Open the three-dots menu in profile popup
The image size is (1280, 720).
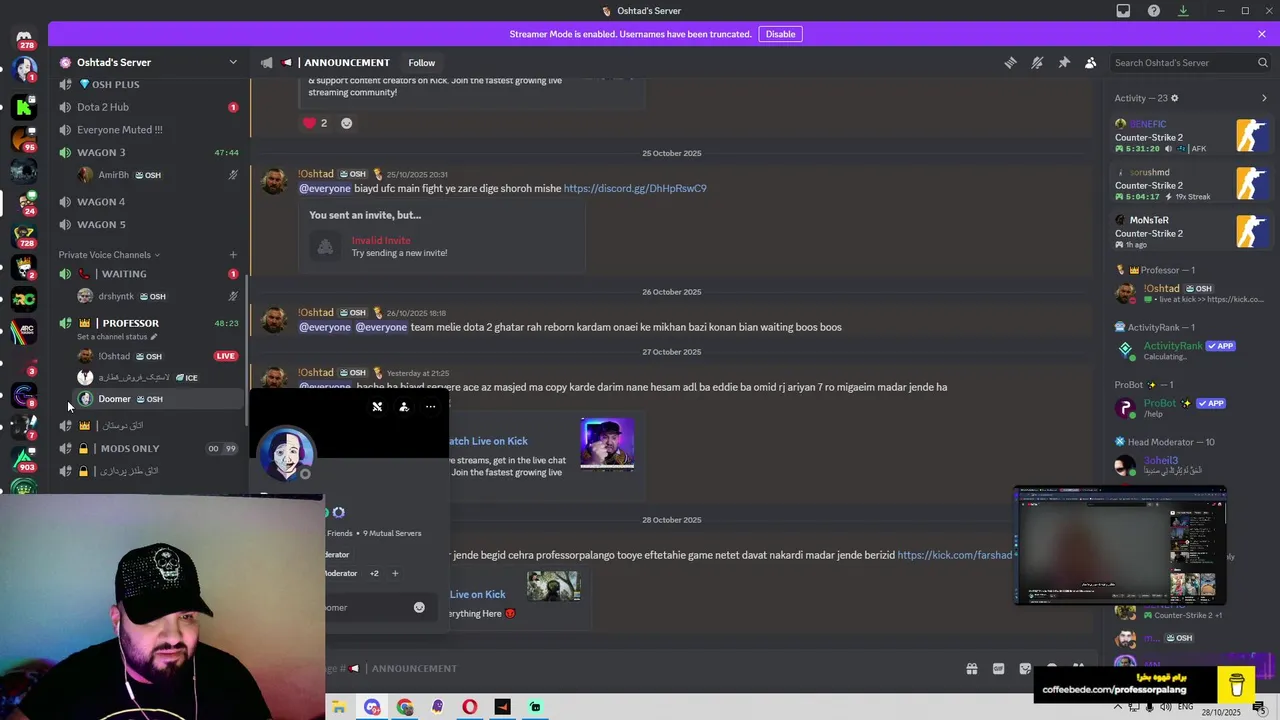point(431,407)
